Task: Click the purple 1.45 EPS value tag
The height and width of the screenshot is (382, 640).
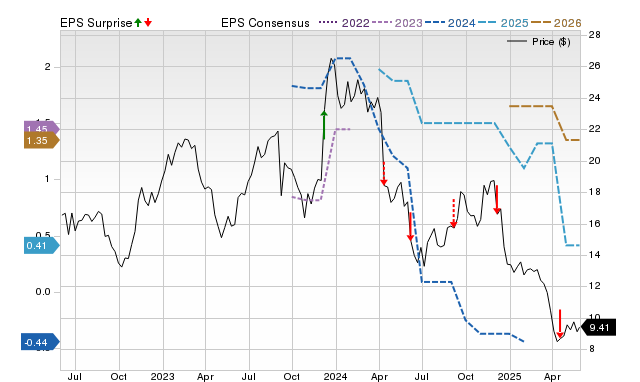Action: [41, 128]
